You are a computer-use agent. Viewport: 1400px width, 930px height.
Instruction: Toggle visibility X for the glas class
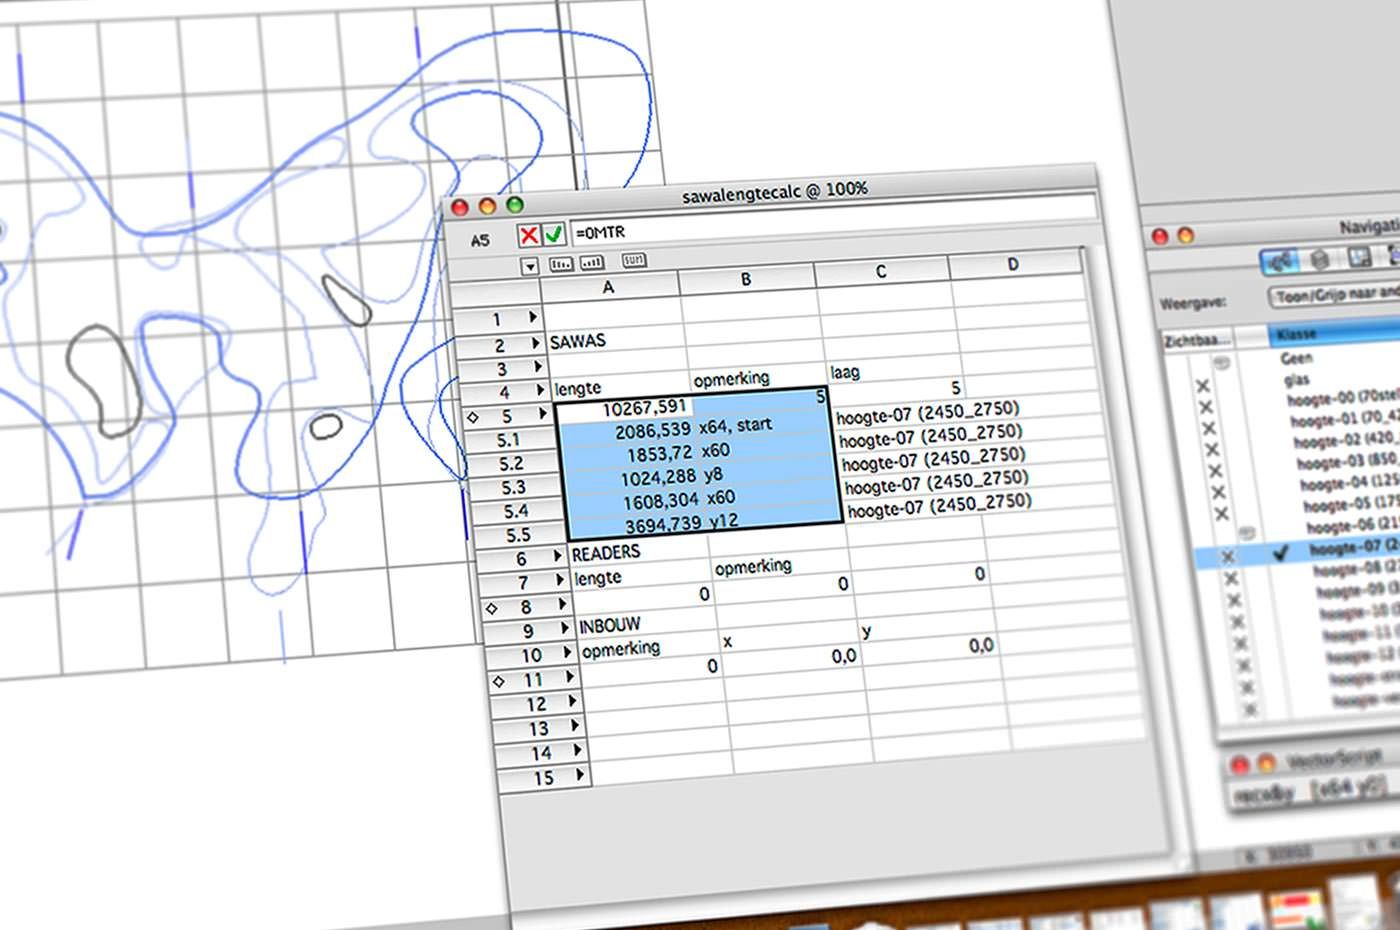click(x=1203, y=386)
